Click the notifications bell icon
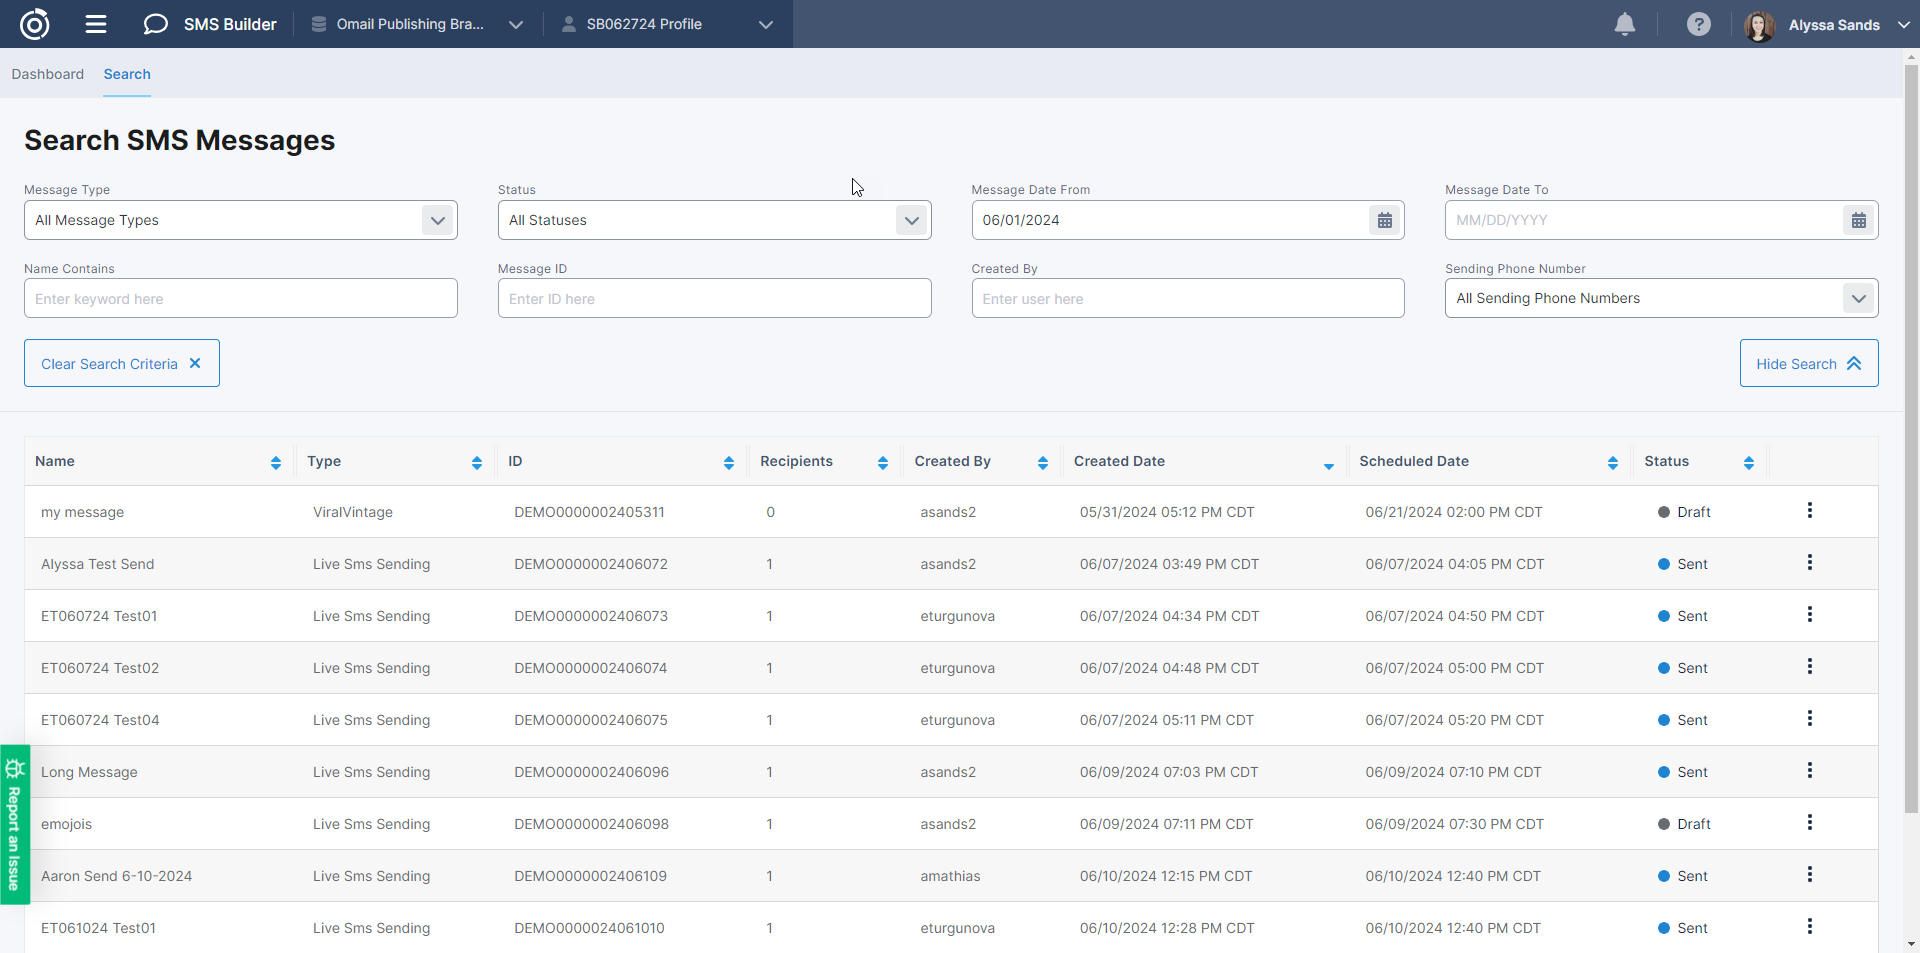 pos(1625,24)
